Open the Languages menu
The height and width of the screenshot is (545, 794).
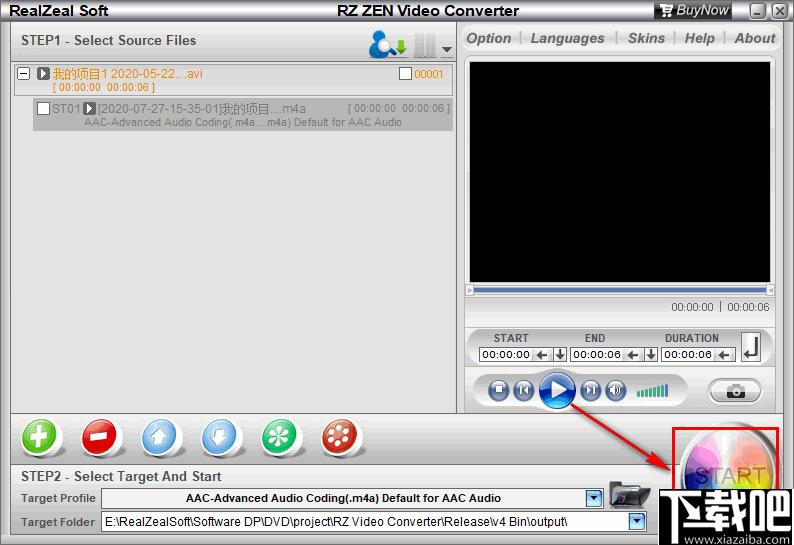567,38
